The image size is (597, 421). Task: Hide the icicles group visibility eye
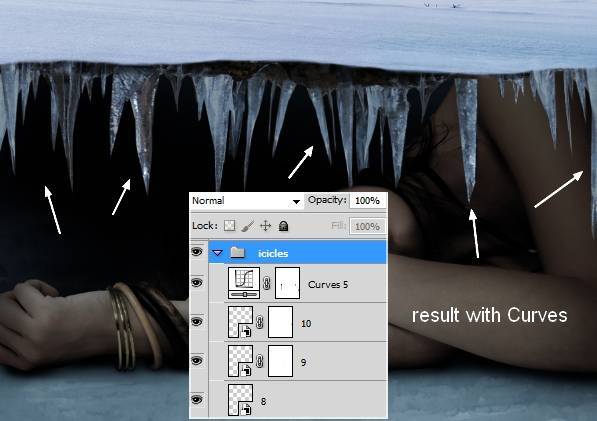(x=197, y=251)
